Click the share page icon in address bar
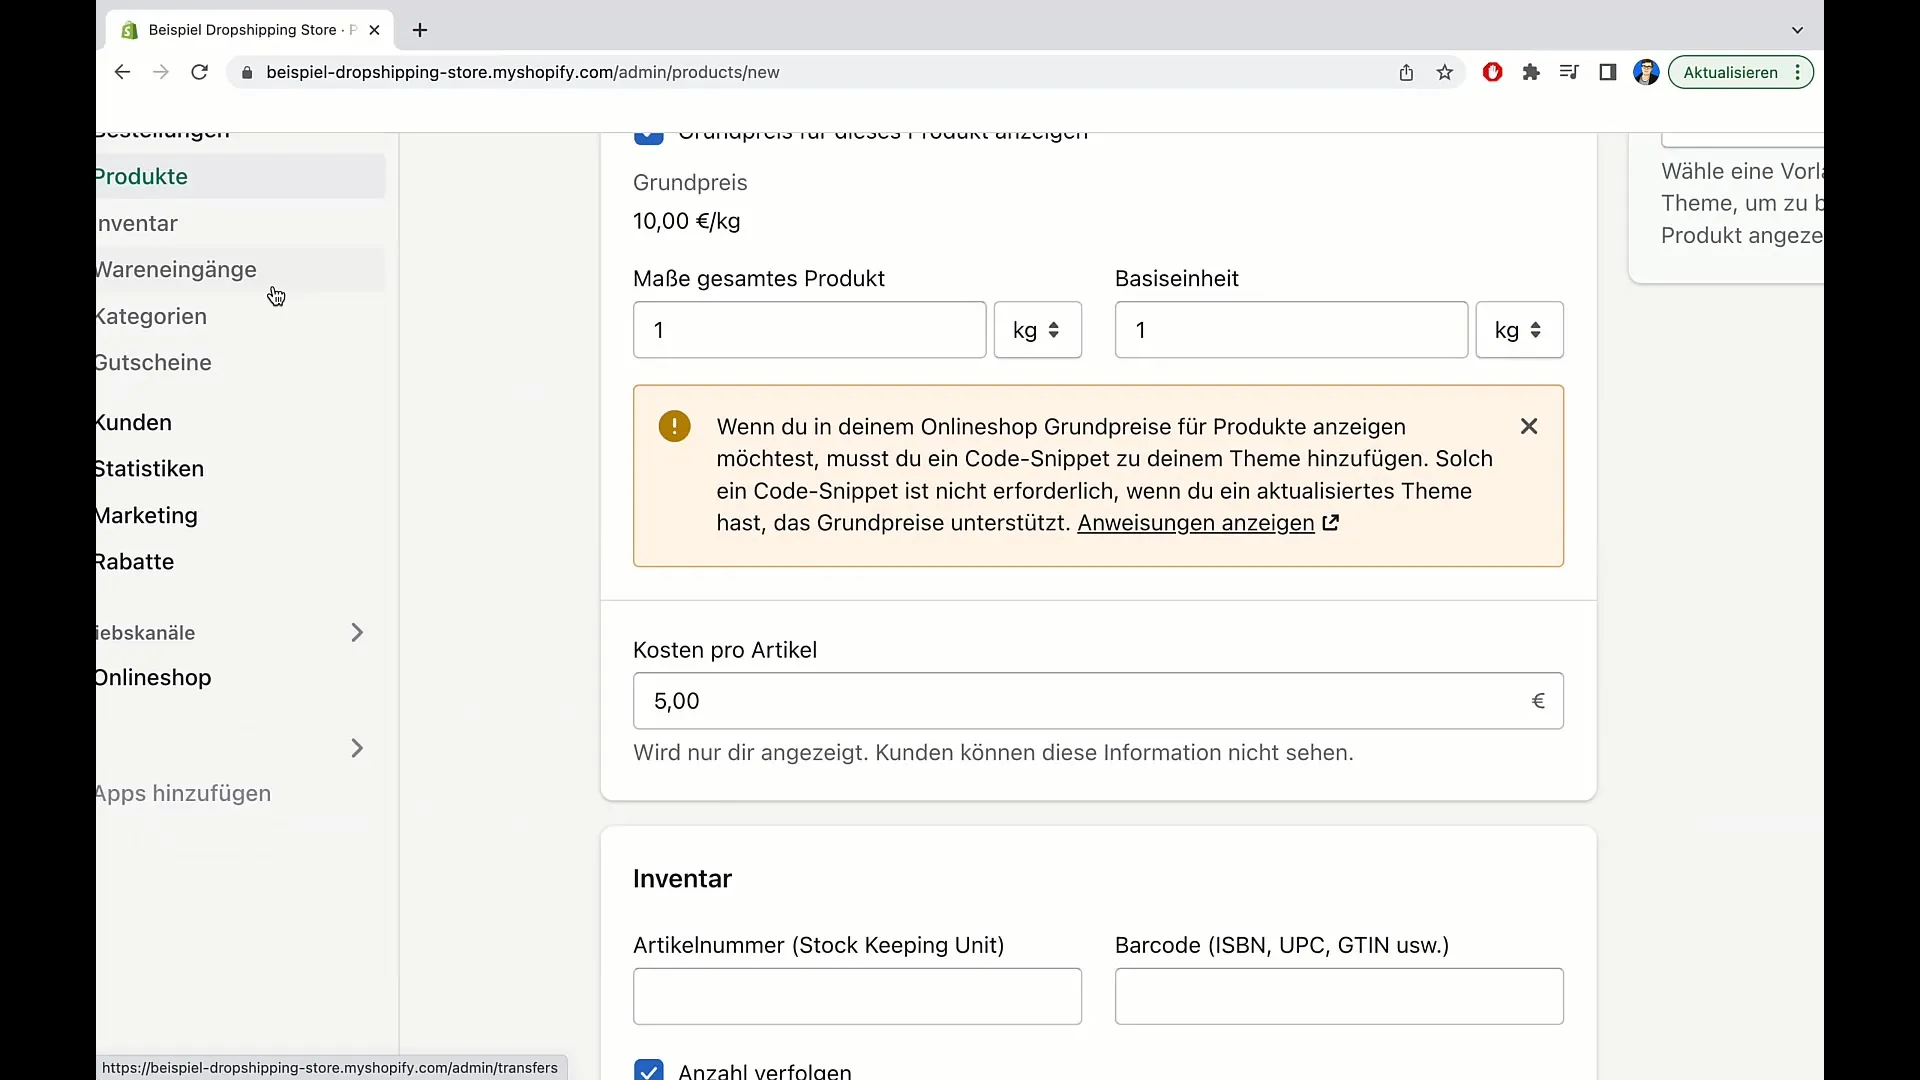This screenshot has width=1920, height=1080. pos(1406,72)
